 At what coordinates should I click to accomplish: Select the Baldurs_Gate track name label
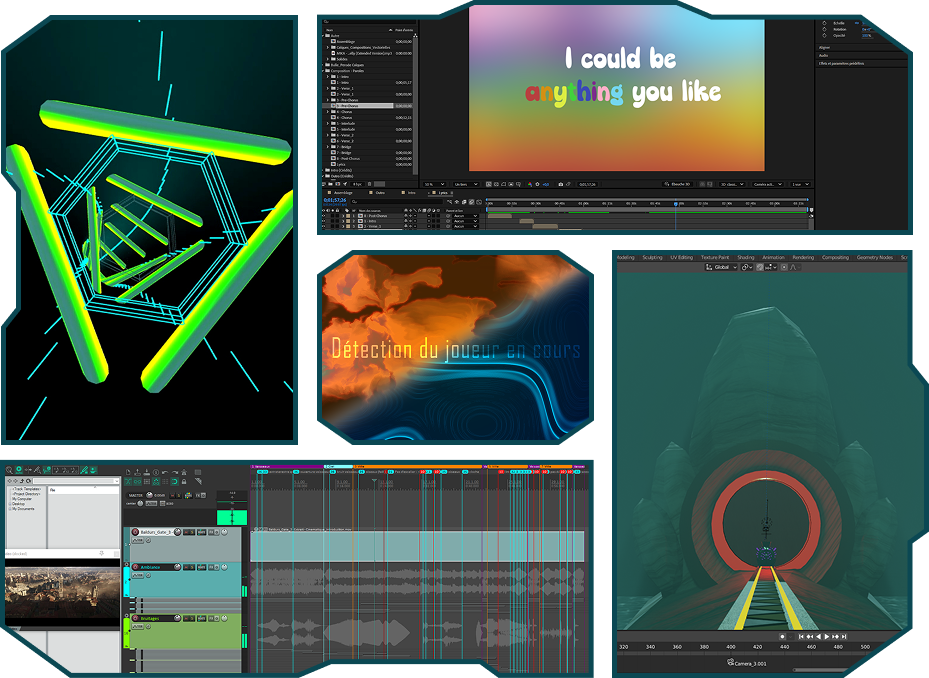tap(155, 532)
